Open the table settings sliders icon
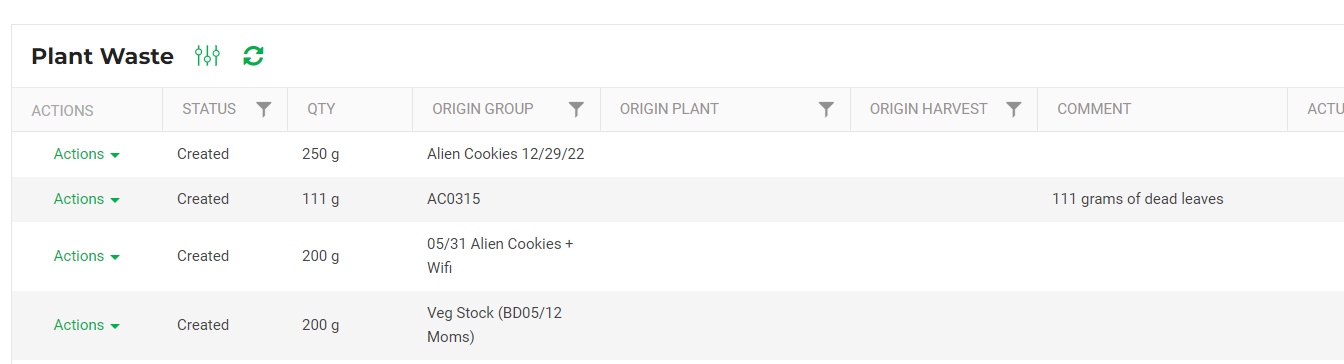The image size is (1344, 364). tap(207, 56)
